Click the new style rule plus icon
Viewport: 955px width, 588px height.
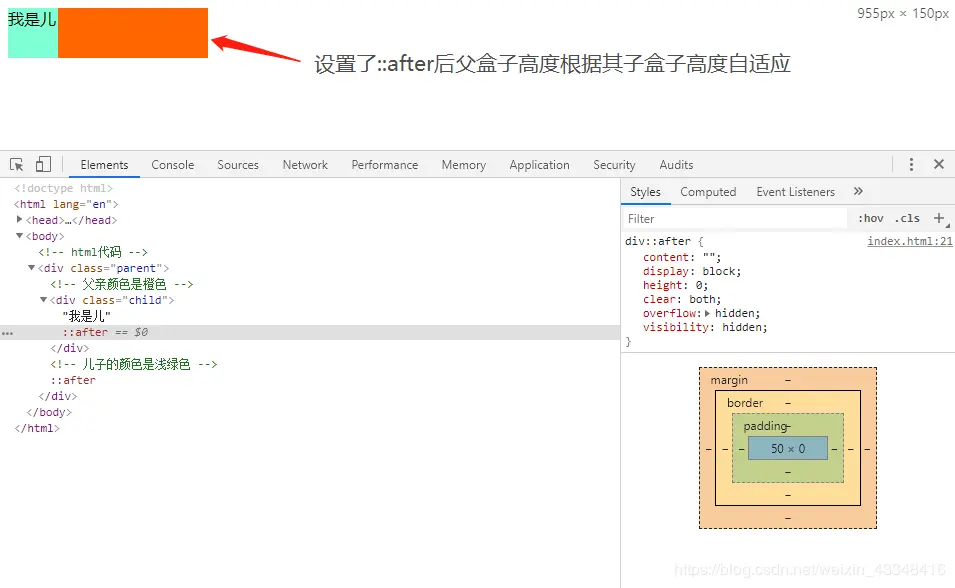(939, 218)
